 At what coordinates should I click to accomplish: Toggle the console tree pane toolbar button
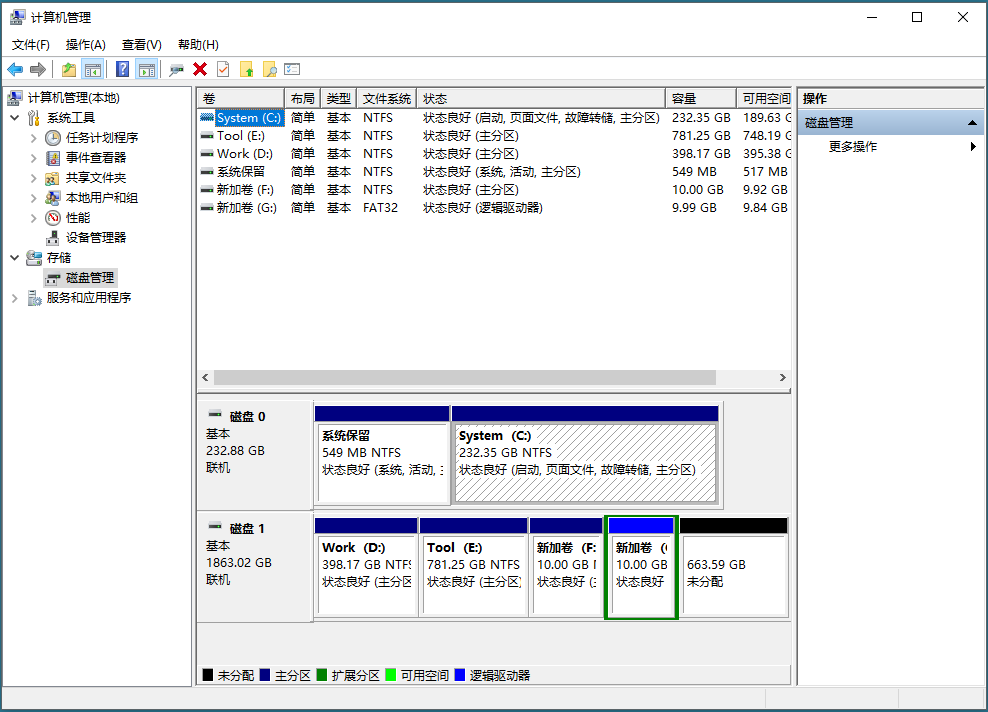[x=93, y=69]
